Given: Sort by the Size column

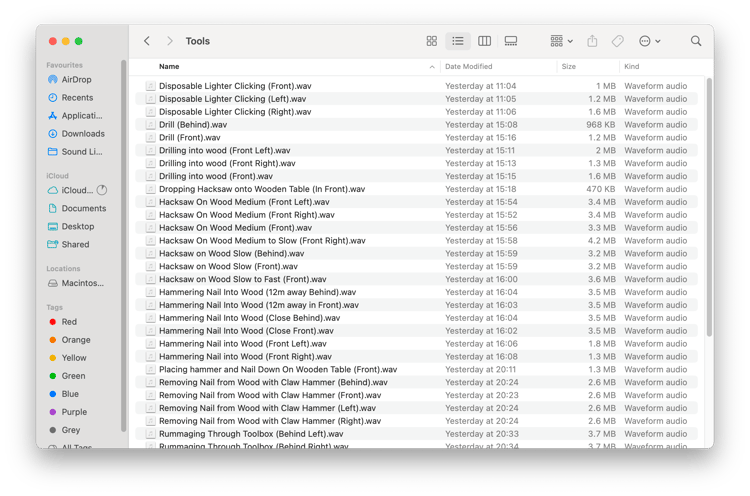Looking at the screenshot, I should tap(569, 66).
